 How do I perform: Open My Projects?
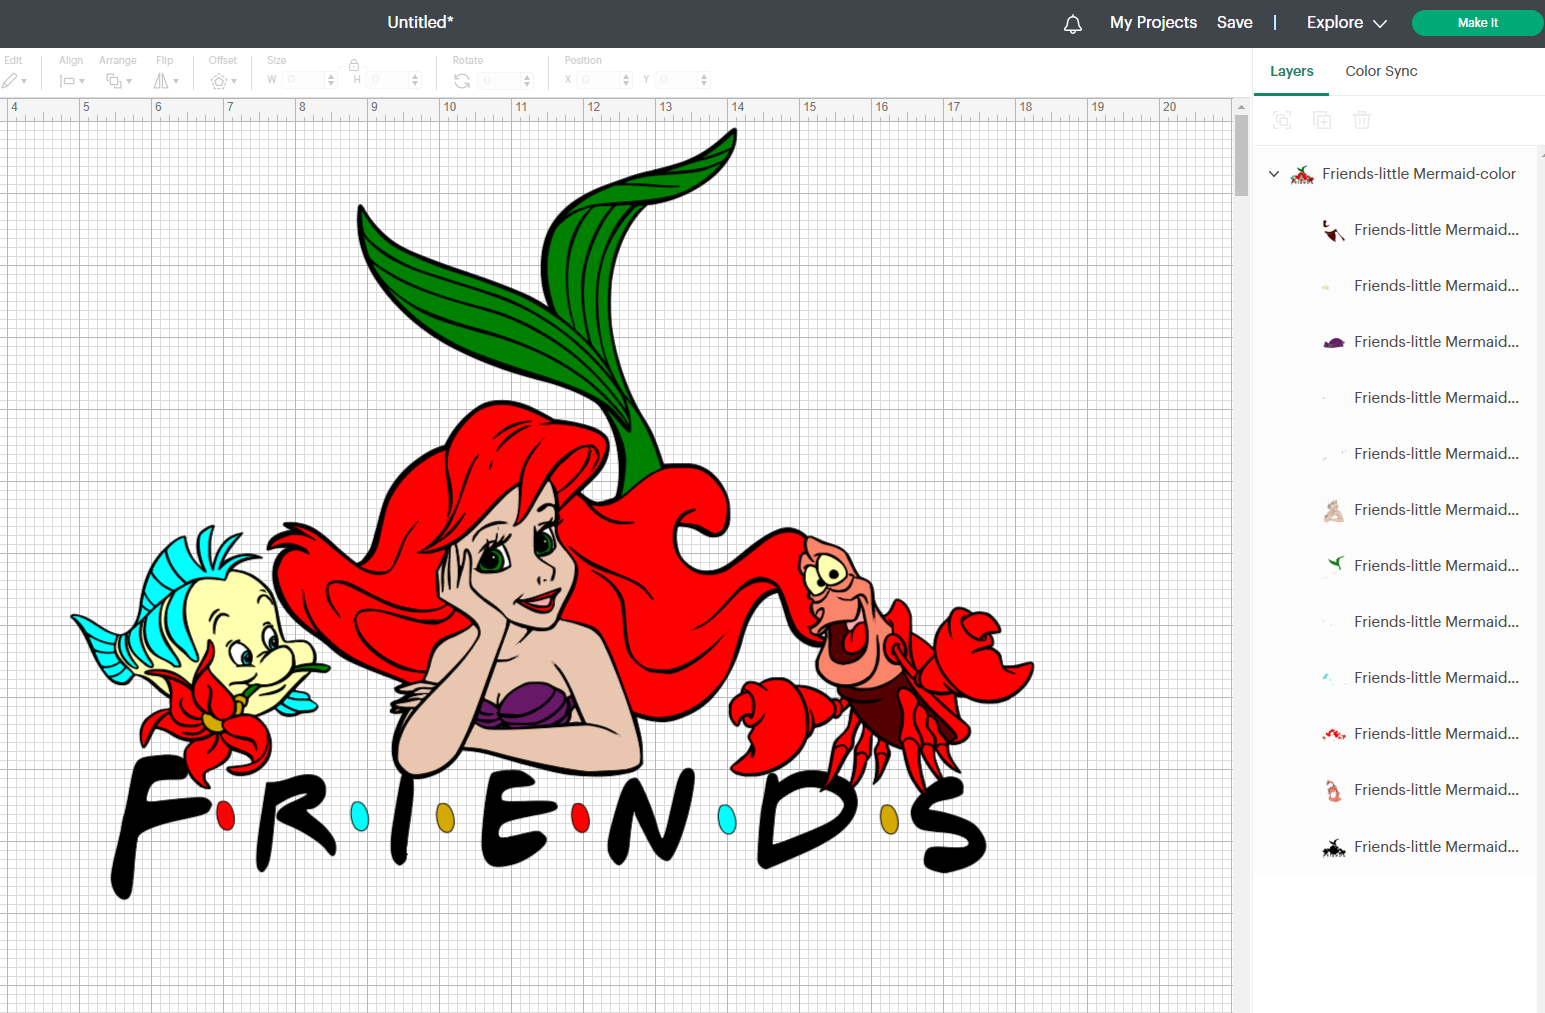coord(1153,22)
